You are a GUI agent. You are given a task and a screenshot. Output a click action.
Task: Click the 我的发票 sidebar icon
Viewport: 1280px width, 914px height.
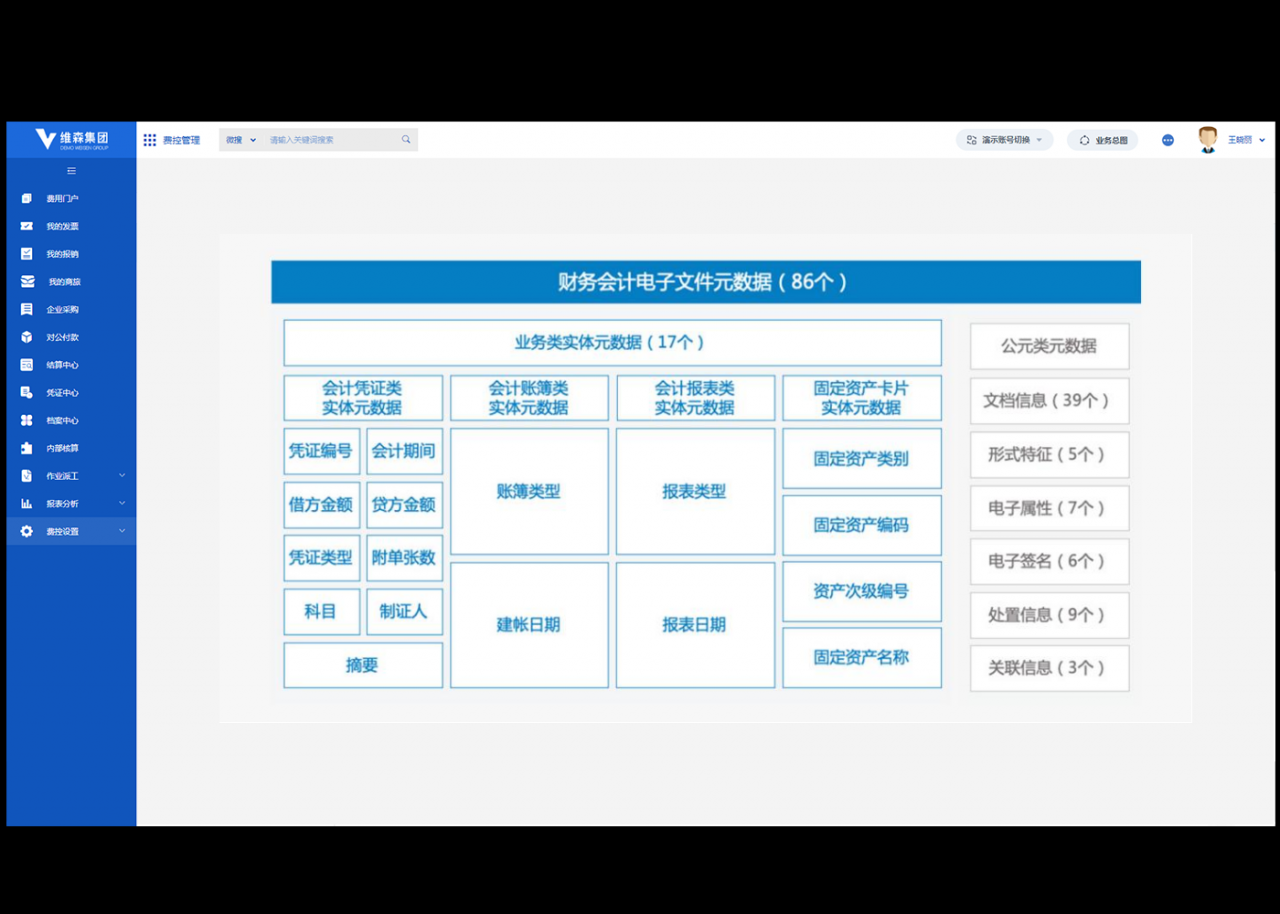(27, 226)
